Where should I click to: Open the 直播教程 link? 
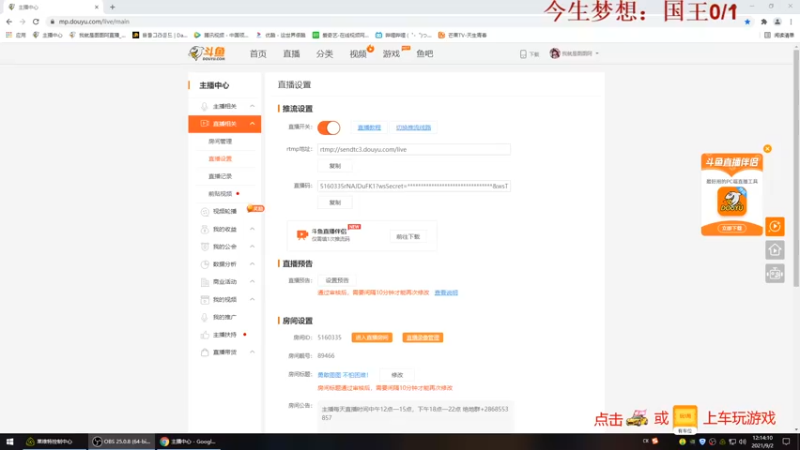369,128
